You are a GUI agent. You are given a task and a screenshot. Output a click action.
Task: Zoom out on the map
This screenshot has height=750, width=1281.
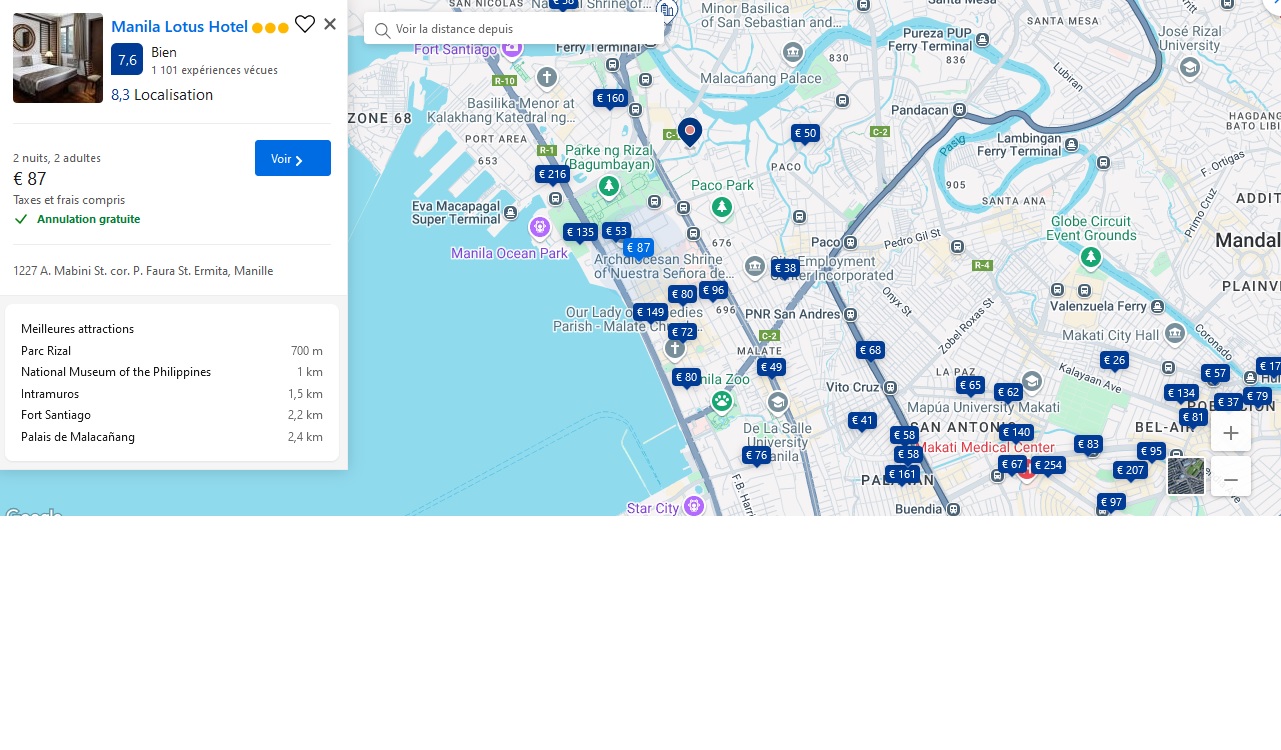[1231, 479]
